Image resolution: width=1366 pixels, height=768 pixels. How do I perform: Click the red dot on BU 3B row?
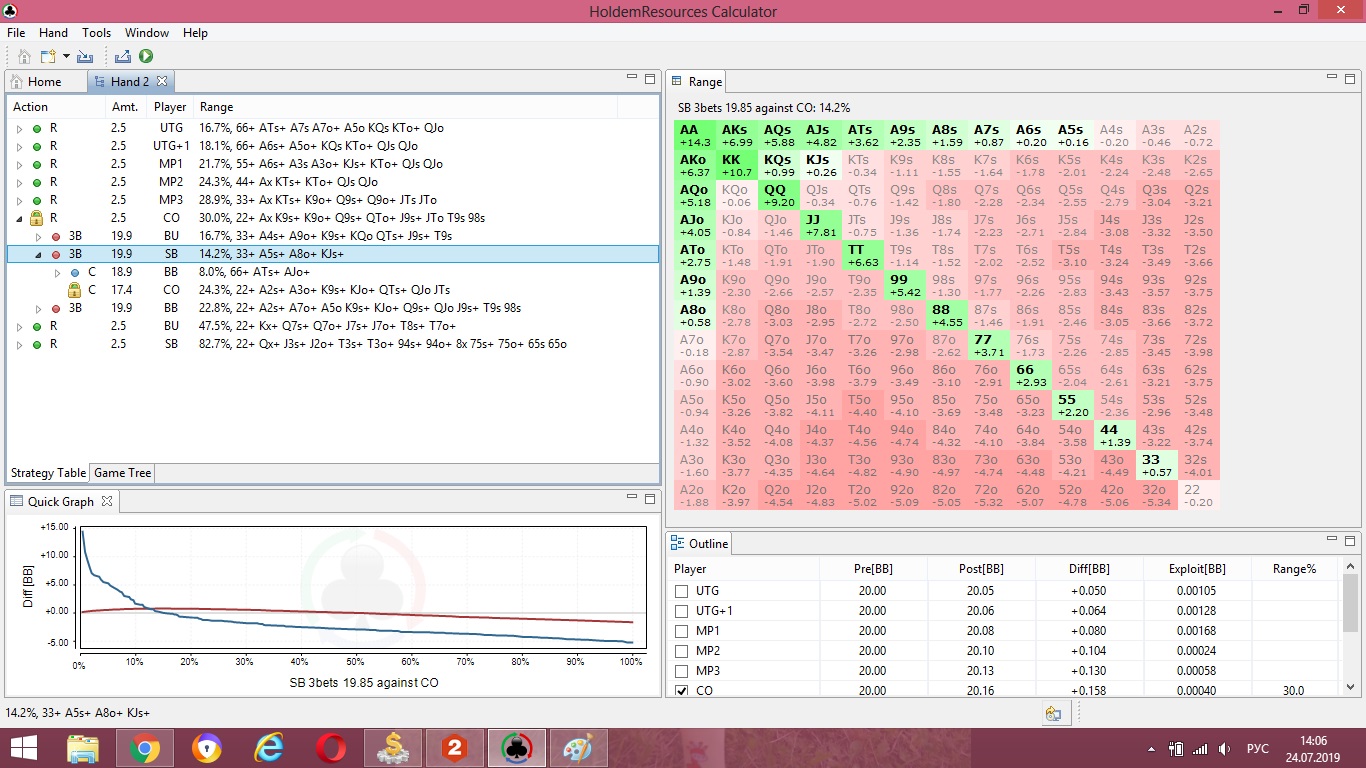click(56, 236)
